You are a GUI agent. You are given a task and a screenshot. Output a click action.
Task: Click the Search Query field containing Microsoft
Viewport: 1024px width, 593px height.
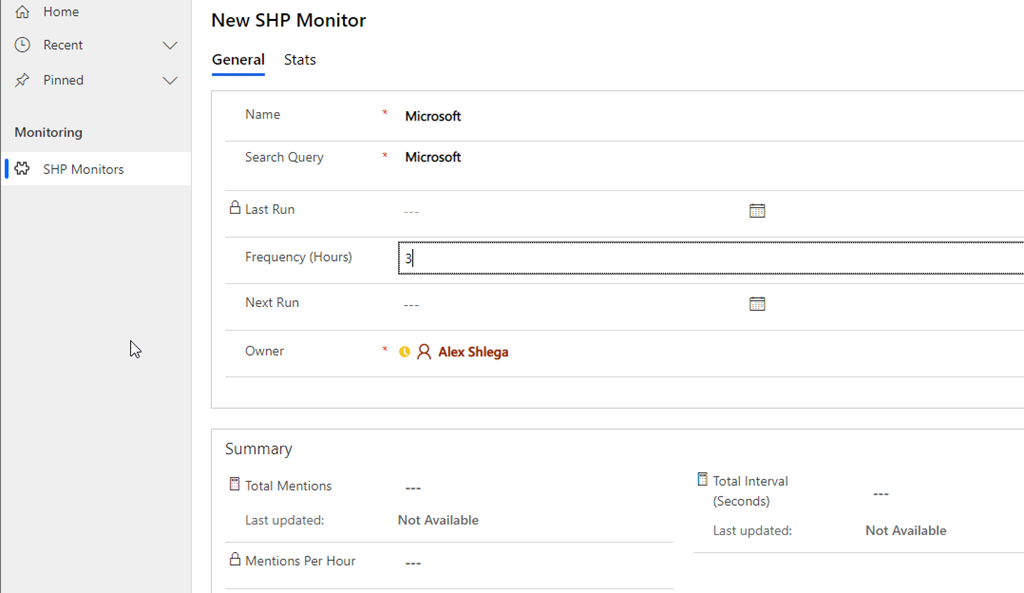pyautogui.click(x=711, y=157)
